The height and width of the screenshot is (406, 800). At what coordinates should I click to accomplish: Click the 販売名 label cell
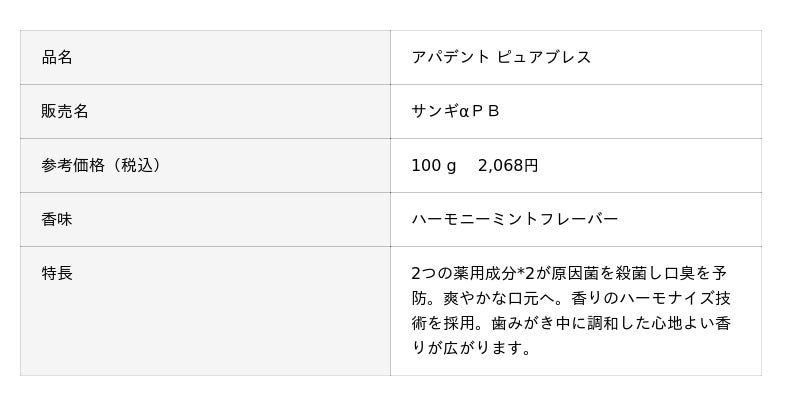(x=65, y=111)
